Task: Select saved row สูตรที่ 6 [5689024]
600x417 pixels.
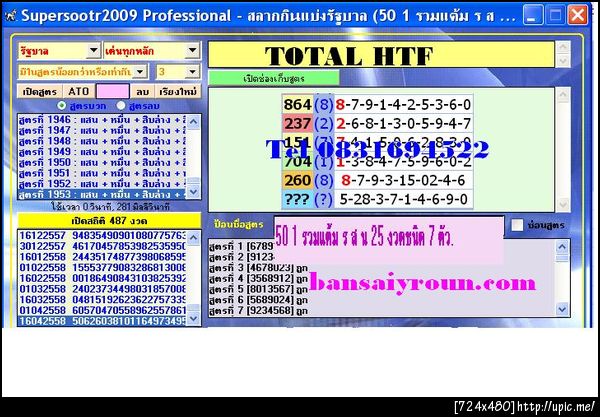Action: pos(259,300)
